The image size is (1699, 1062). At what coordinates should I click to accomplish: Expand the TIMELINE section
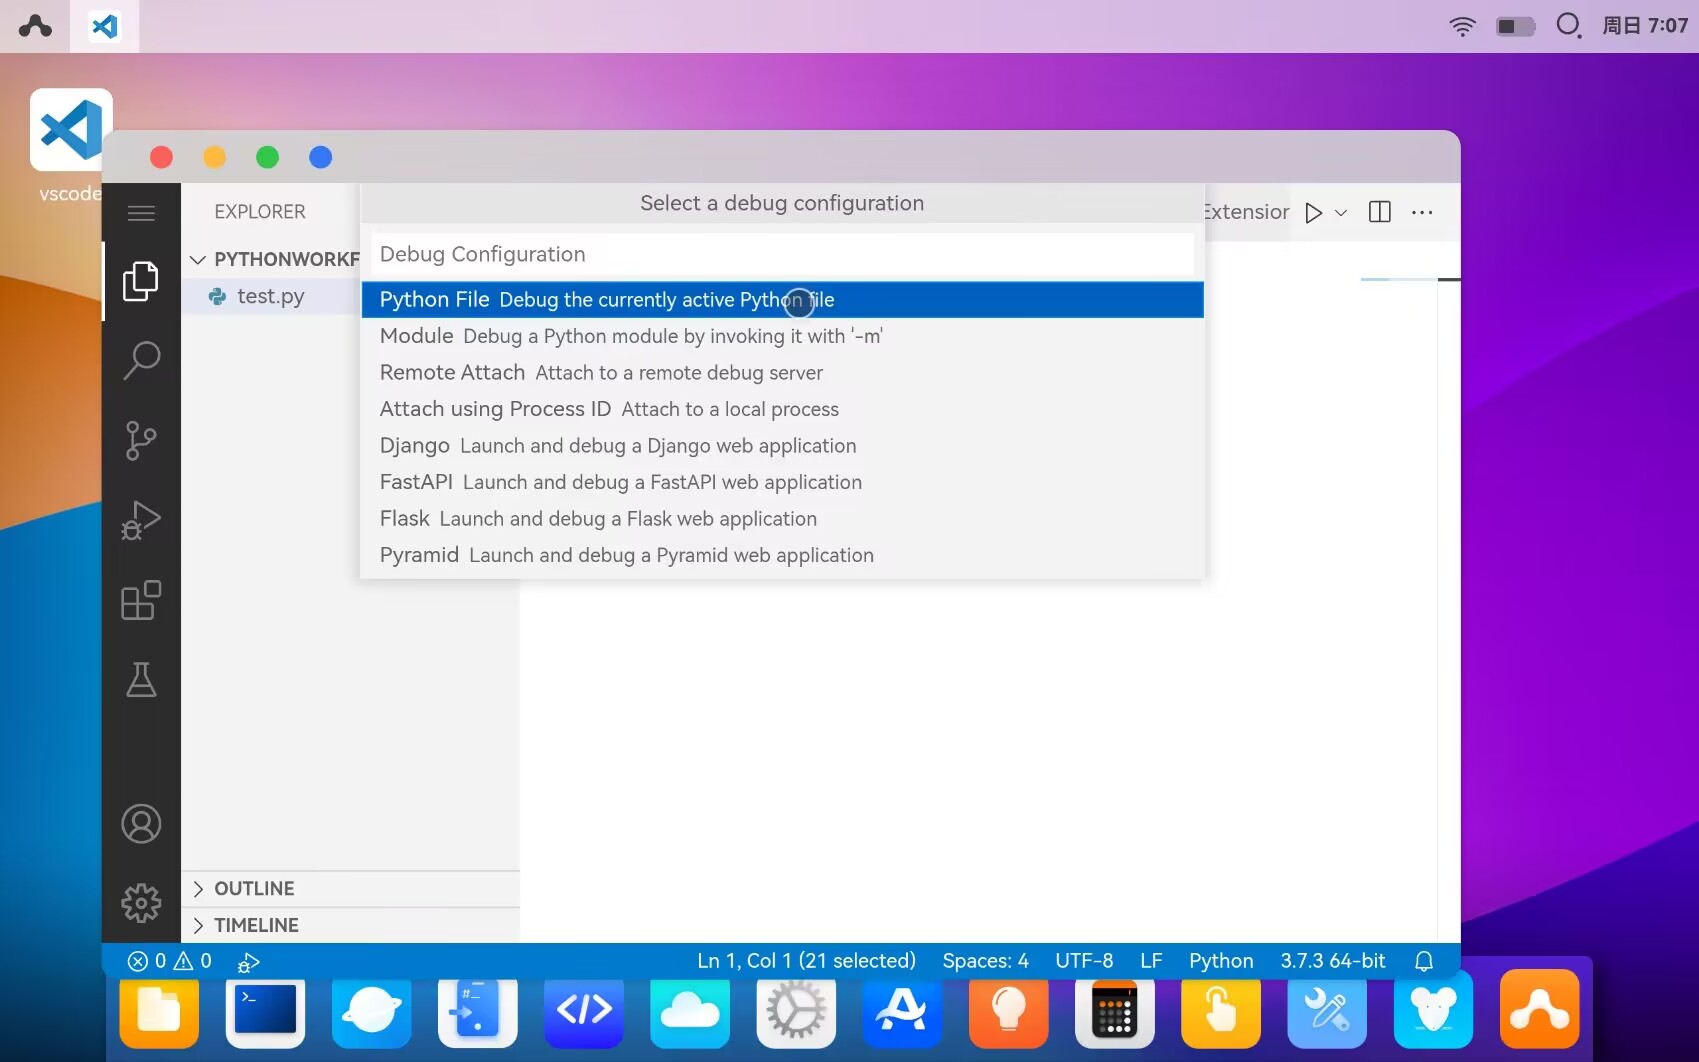click(351, 925)
